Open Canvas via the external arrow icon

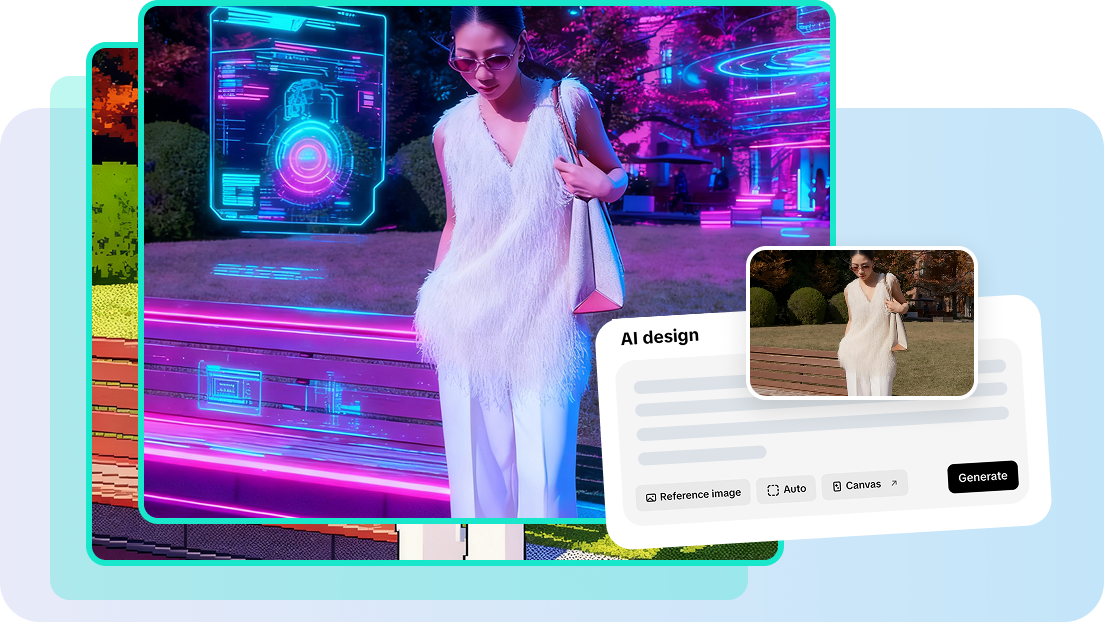click(x=893, y=484)
